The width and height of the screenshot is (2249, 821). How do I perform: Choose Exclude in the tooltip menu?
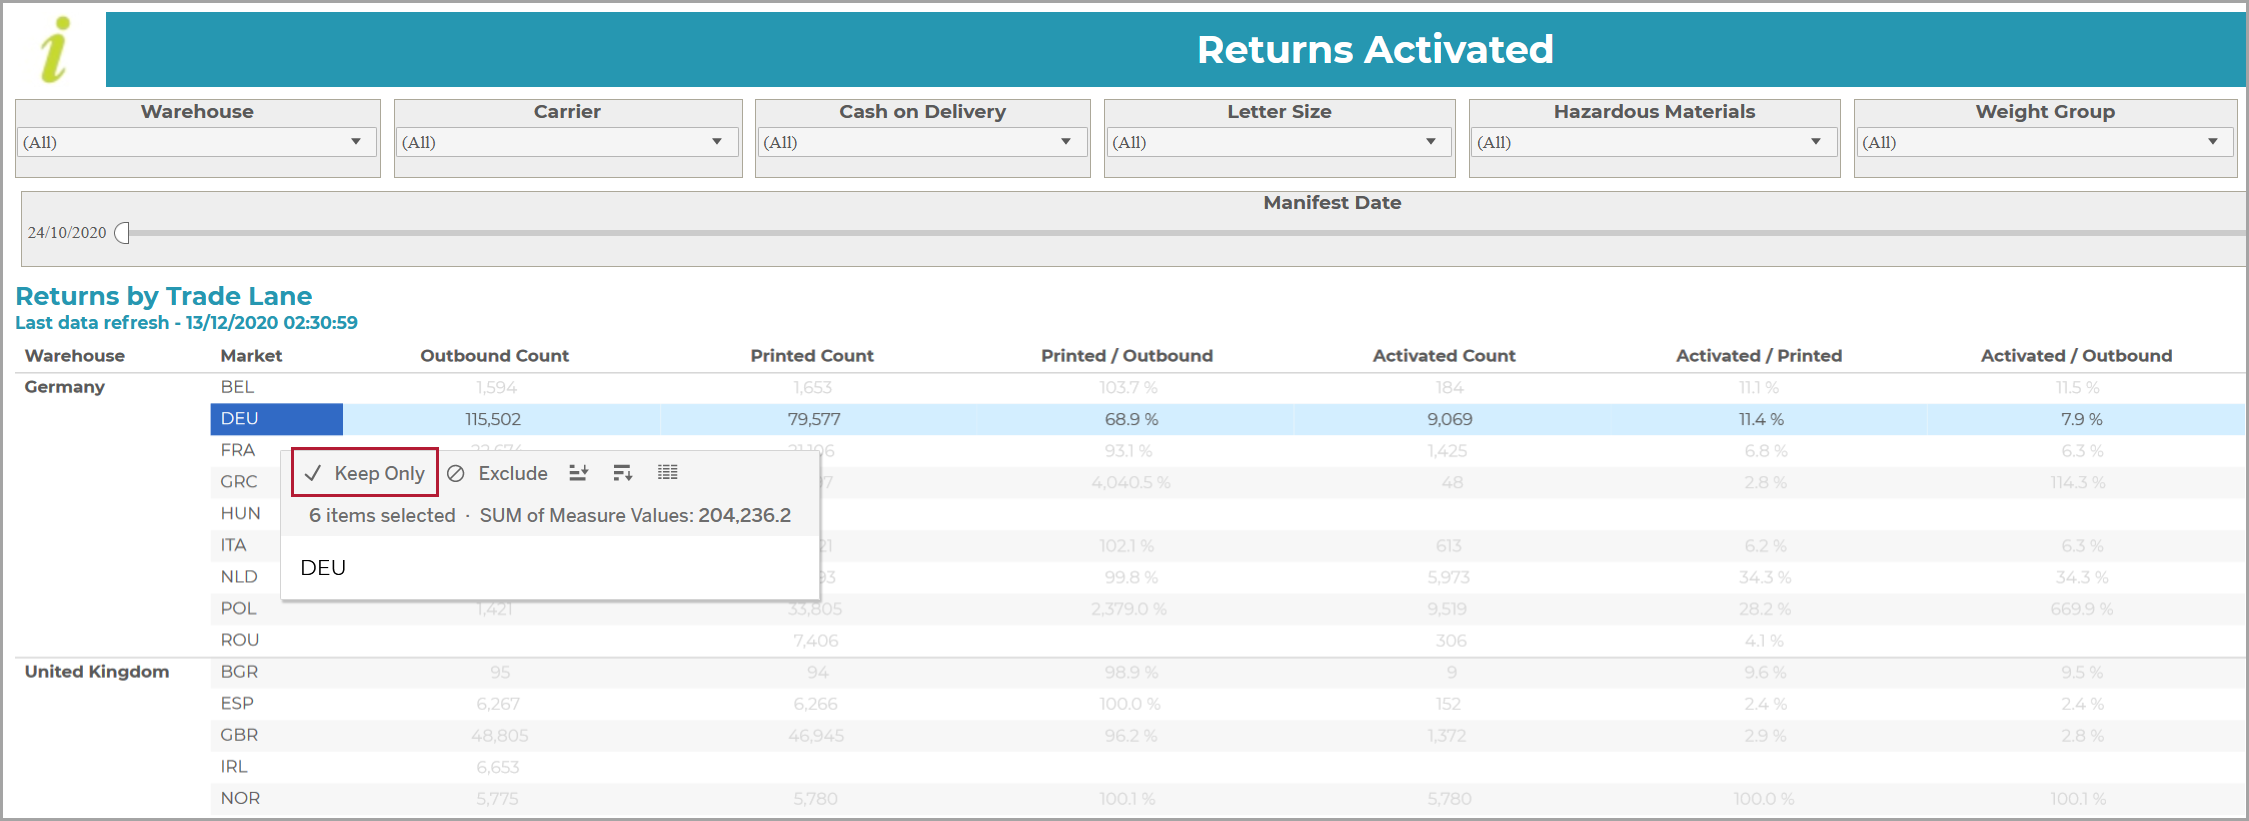[498, 473]
